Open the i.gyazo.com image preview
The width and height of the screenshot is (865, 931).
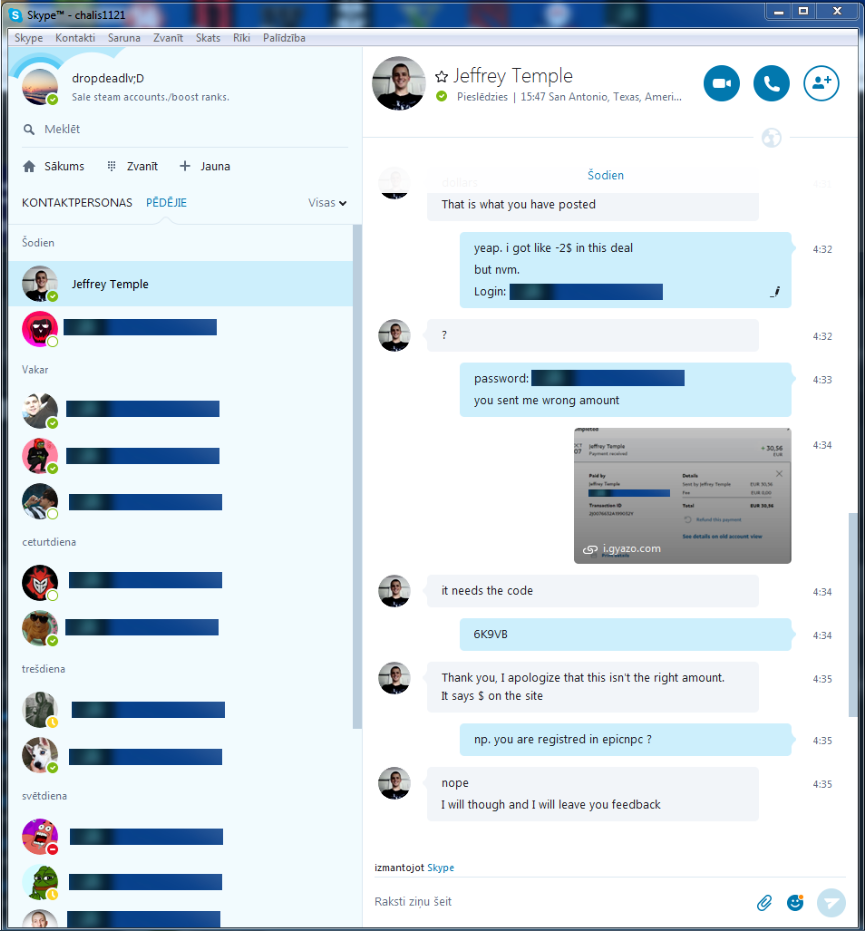tap(682, 496)
